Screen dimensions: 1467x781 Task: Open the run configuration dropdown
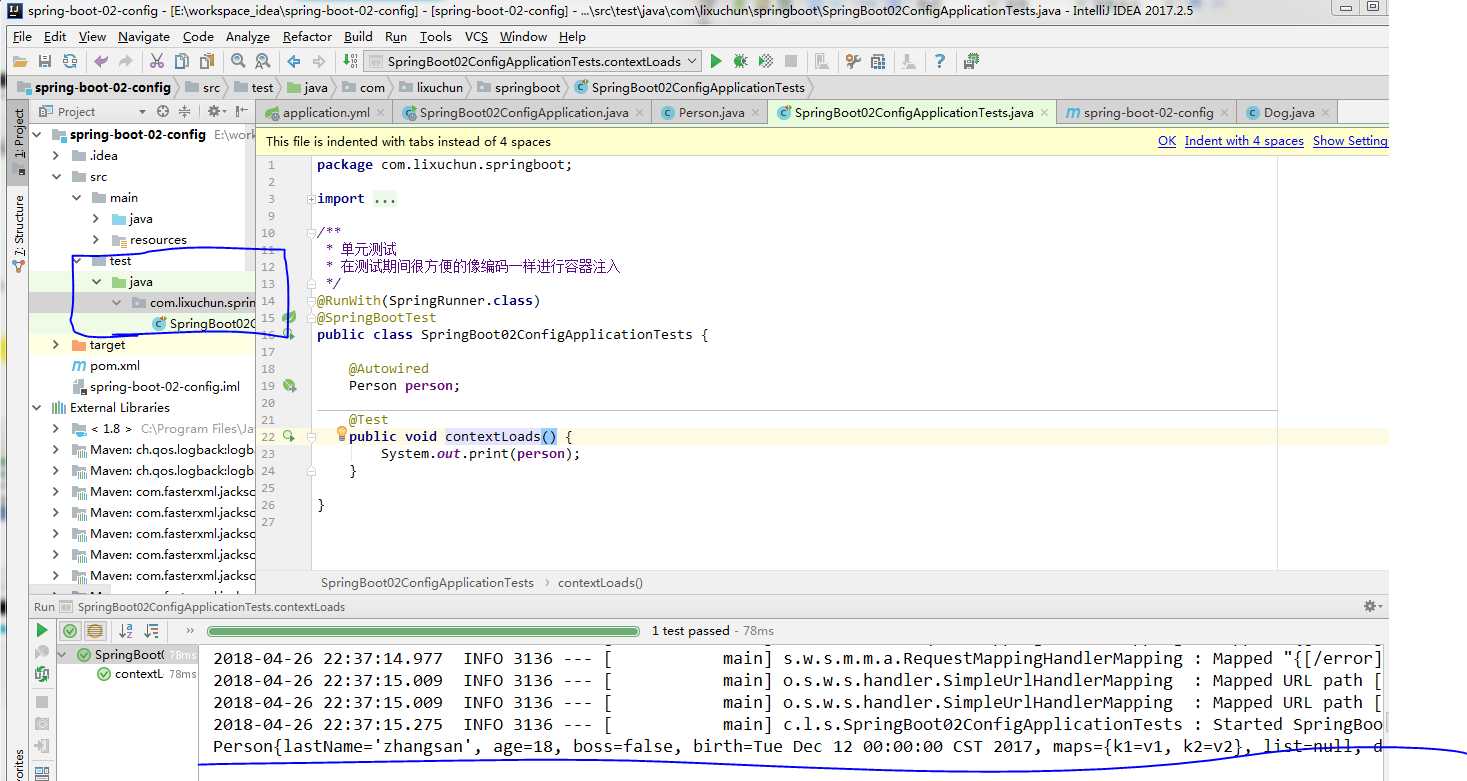pyautogui.click(x=531, y=61)
